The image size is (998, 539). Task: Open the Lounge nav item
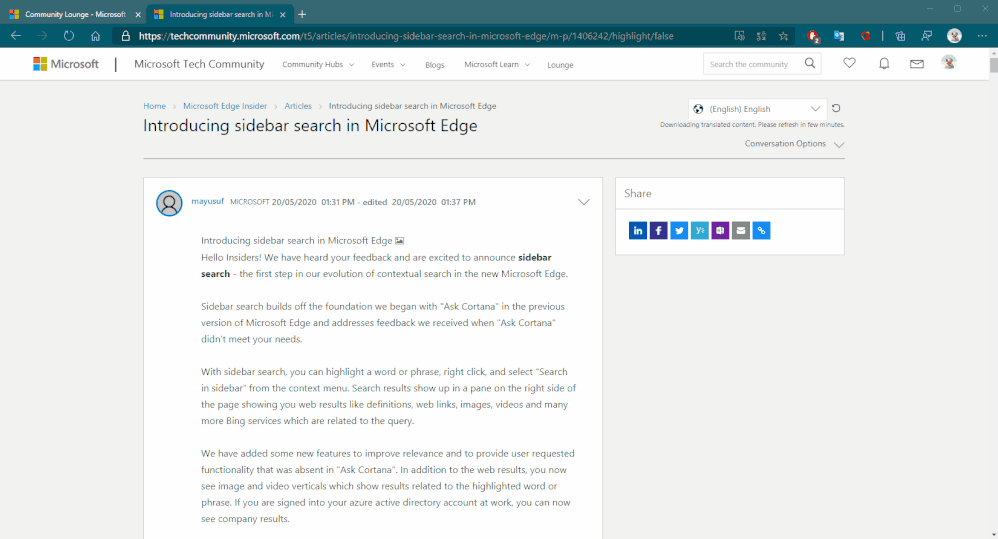560,65
